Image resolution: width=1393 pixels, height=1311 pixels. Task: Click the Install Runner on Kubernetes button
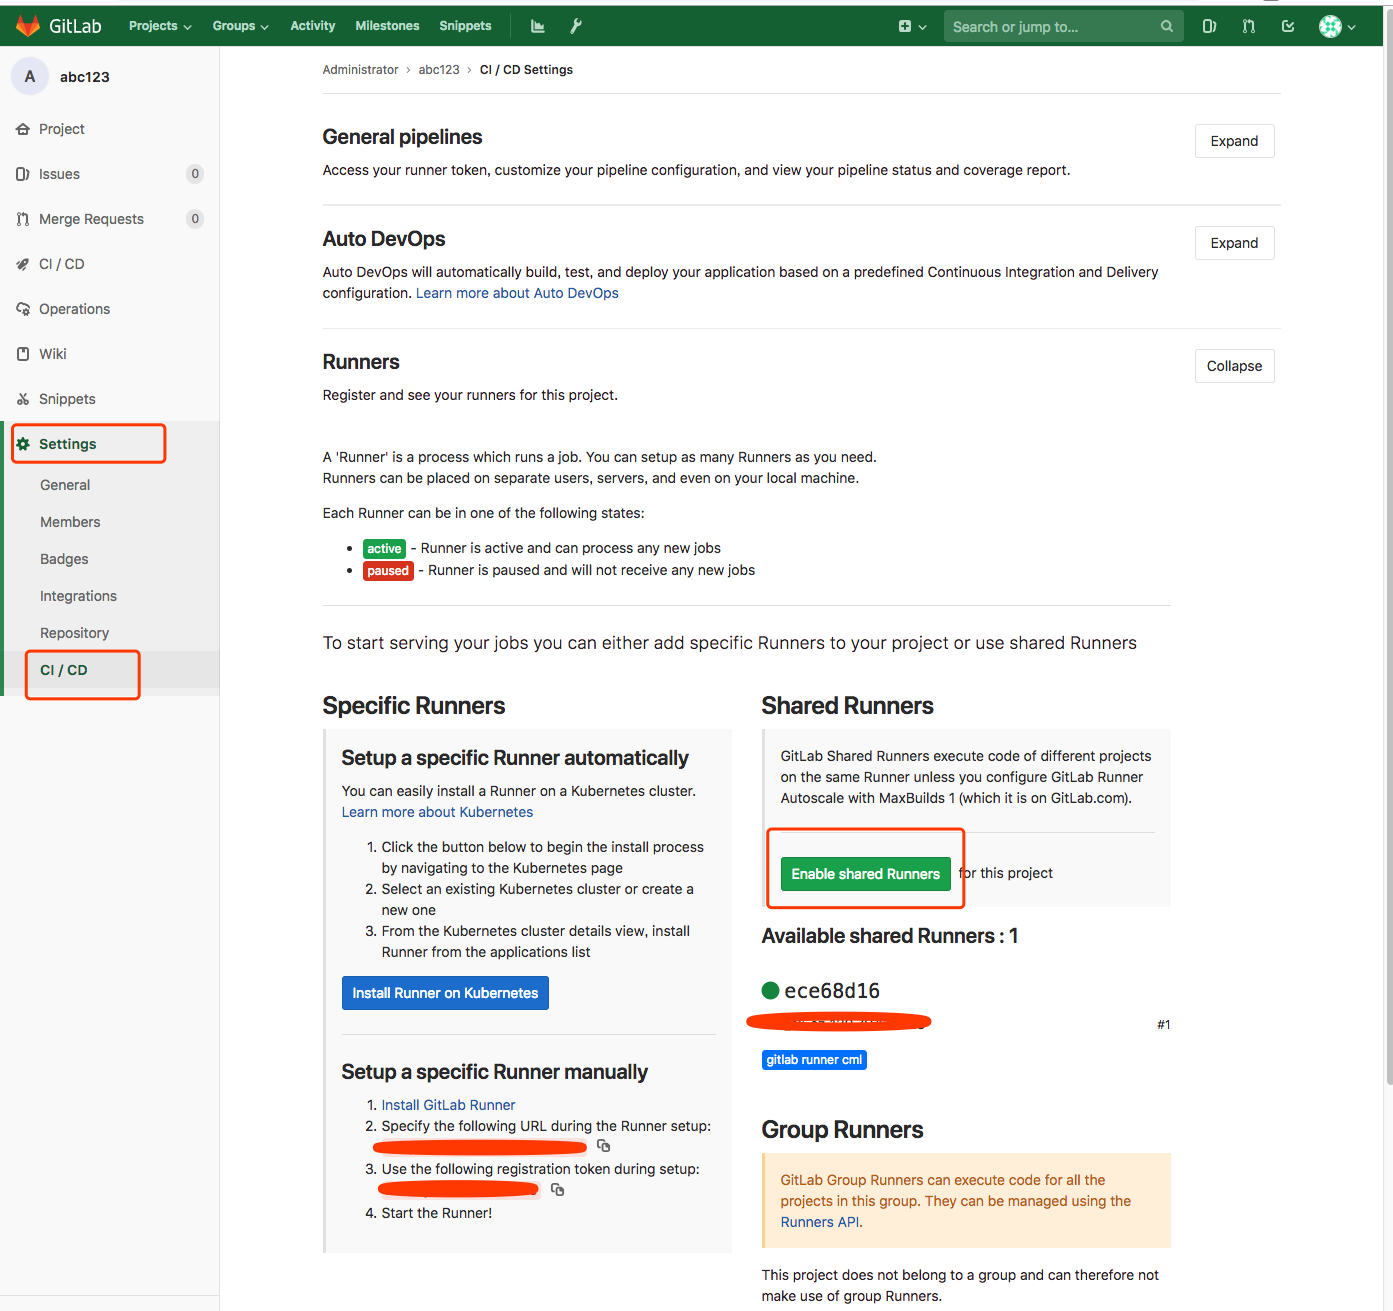[x=444, y=992]
